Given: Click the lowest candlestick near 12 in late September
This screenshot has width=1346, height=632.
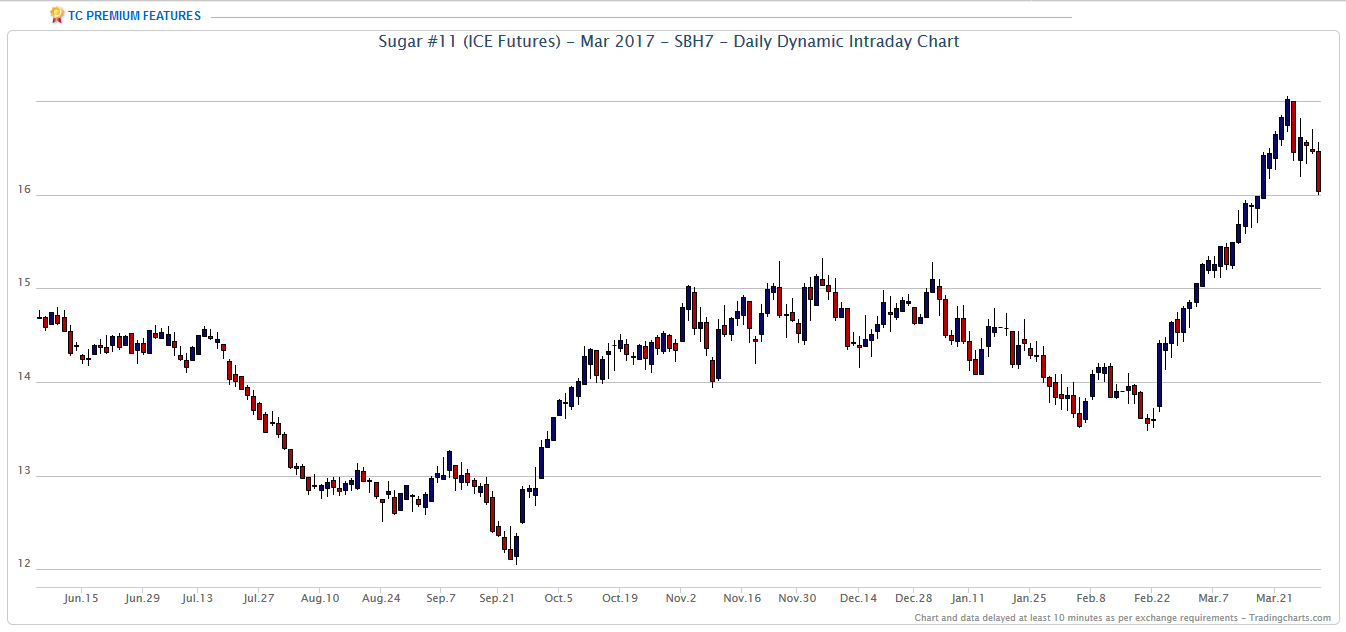Looking at the screenshot, I should pos(516,547).
